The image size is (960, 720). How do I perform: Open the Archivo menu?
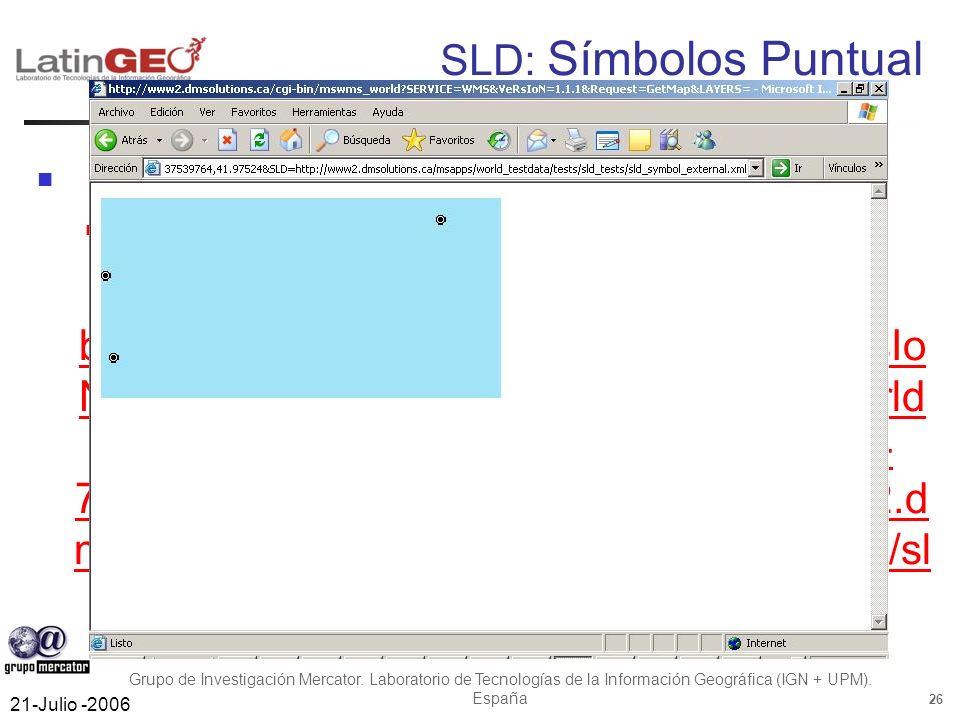point(116,112)
